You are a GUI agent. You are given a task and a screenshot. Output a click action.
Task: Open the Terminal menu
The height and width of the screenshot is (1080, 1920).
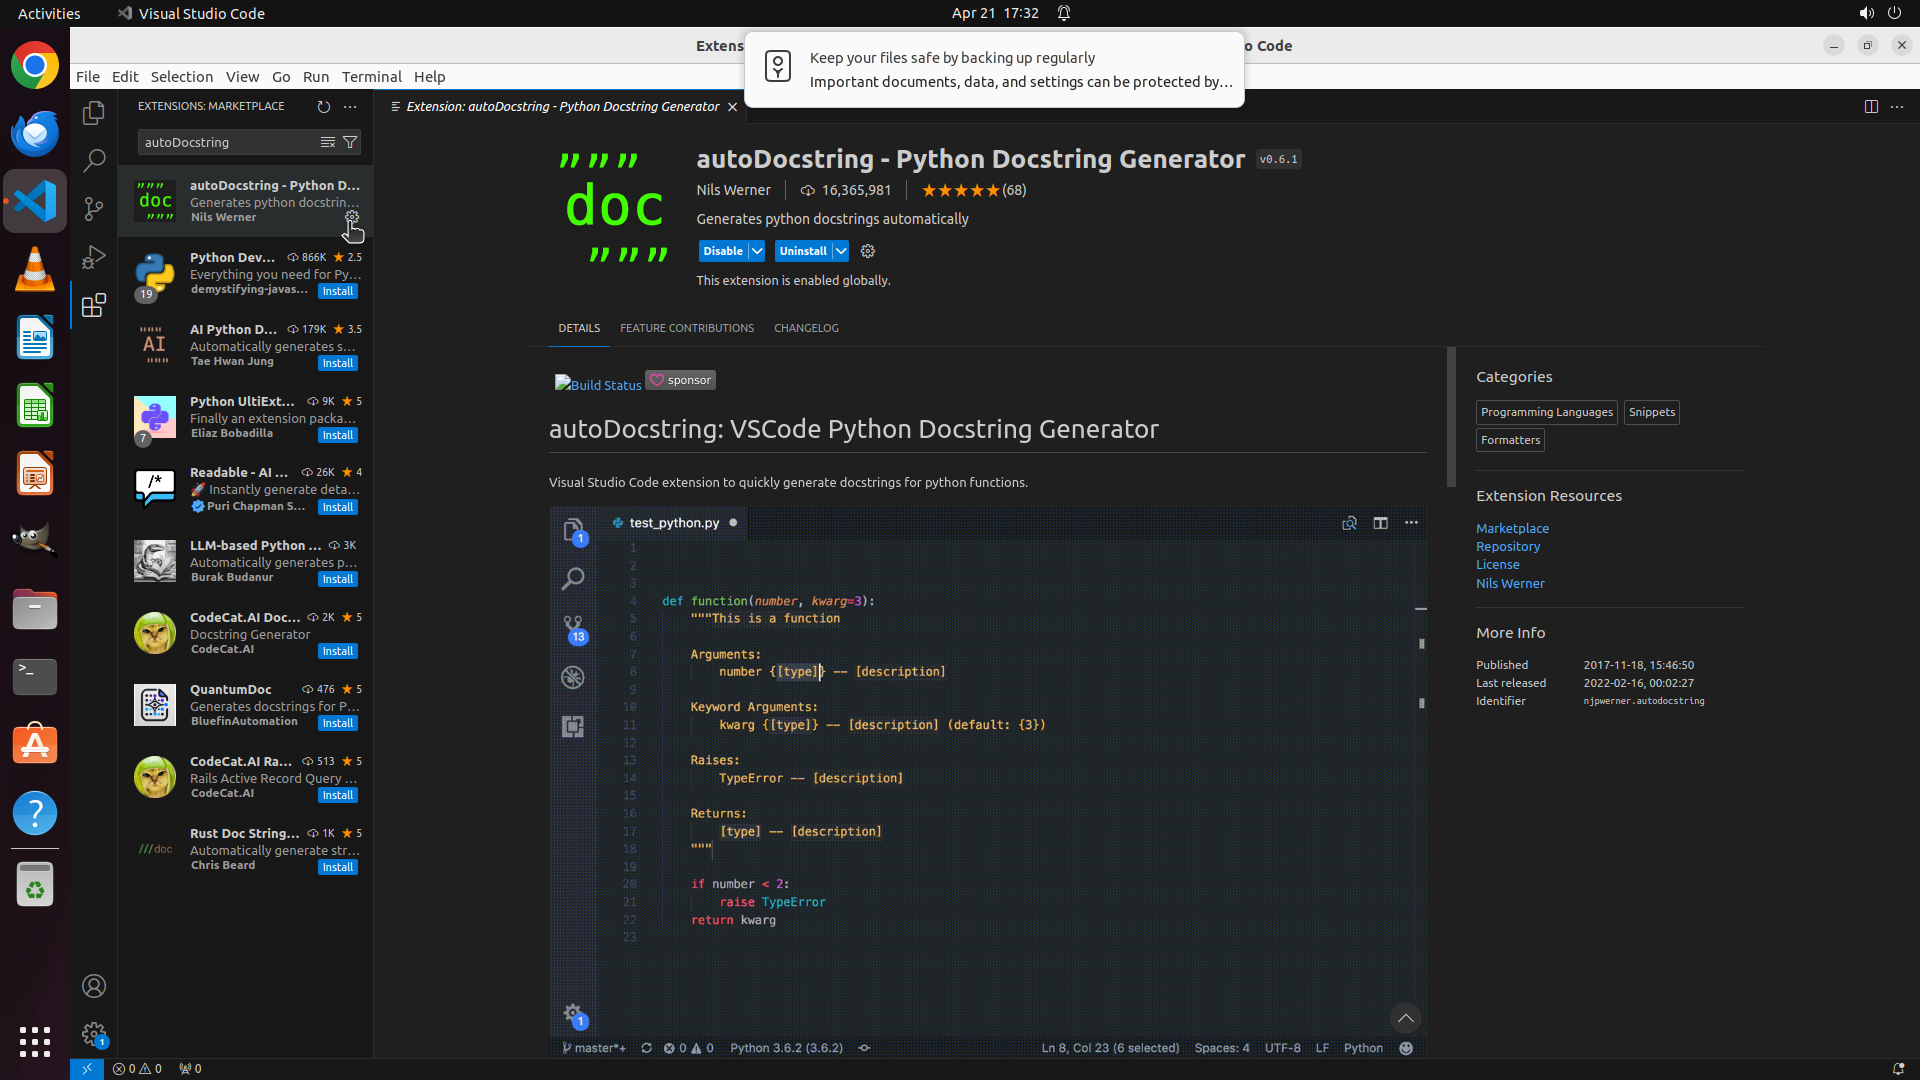(x=371, y=77)
